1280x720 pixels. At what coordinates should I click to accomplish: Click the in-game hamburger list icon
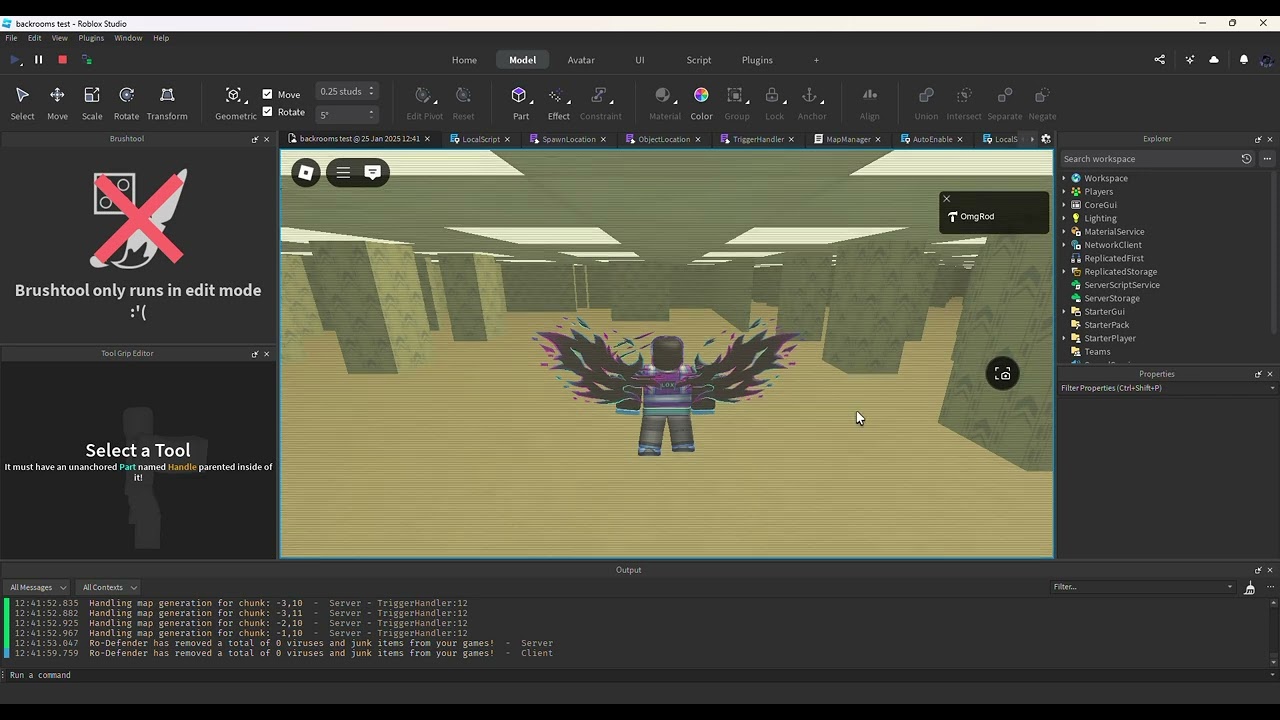(343, 173)
